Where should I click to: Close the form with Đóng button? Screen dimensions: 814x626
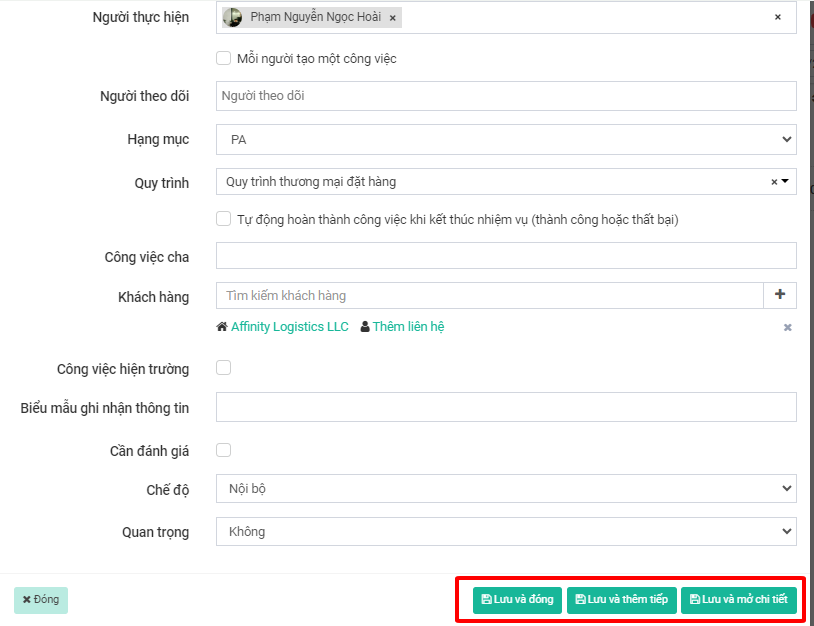click(x=41, y=600)
